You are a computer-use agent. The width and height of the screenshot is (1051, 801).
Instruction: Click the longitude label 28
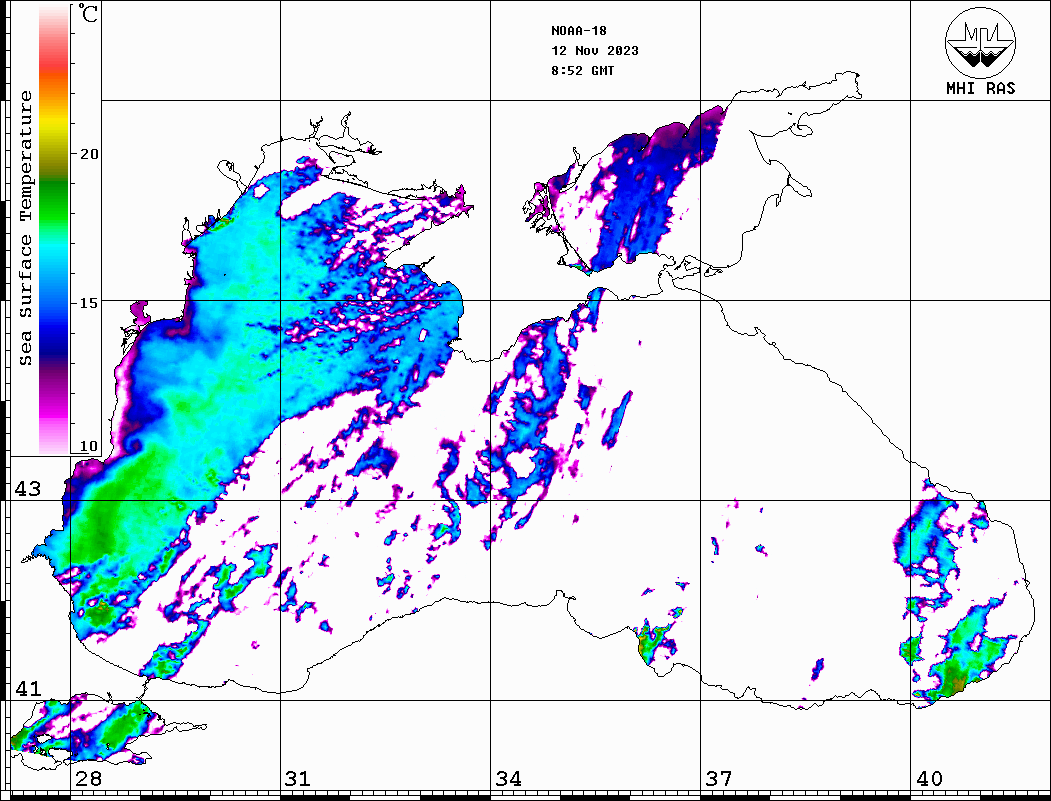(x=88, y=779)
